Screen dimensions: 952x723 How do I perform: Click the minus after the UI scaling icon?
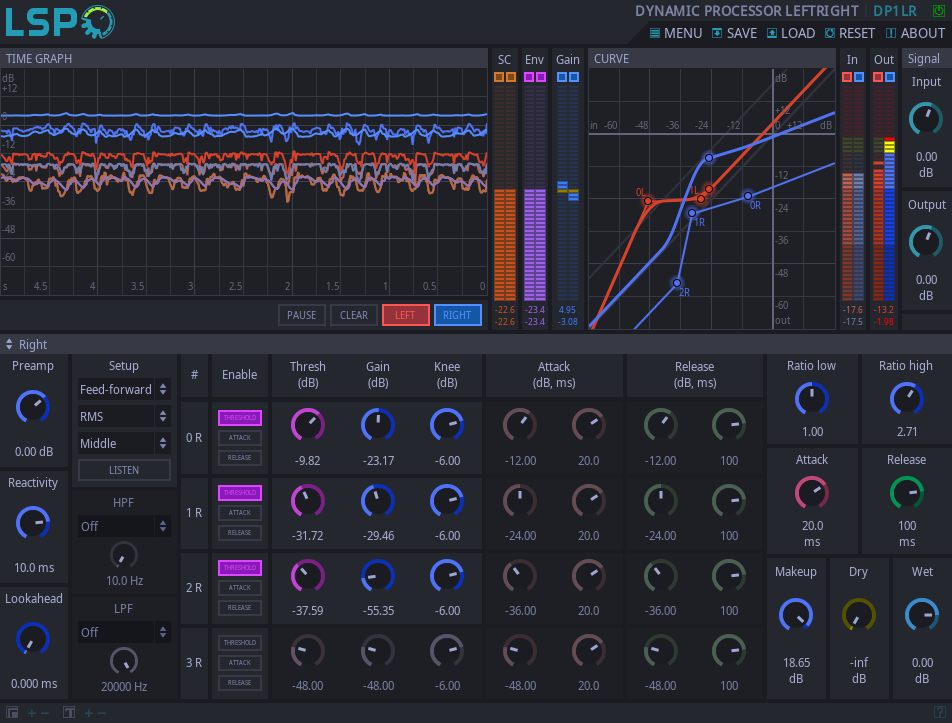click(44, 713)
